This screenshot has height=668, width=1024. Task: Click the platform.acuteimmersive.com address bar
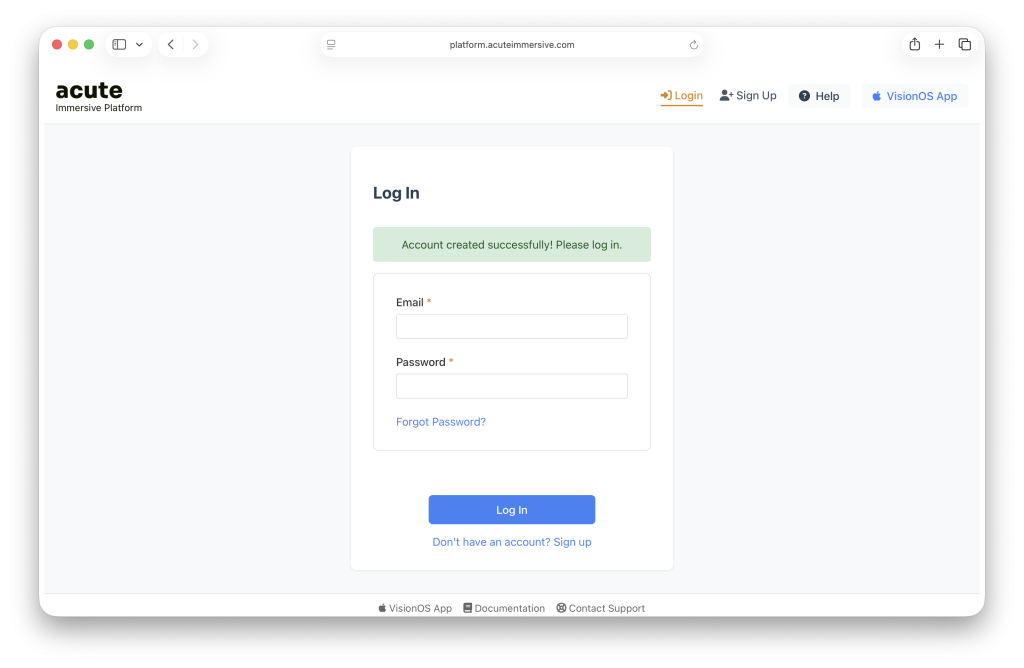point(512,45)
